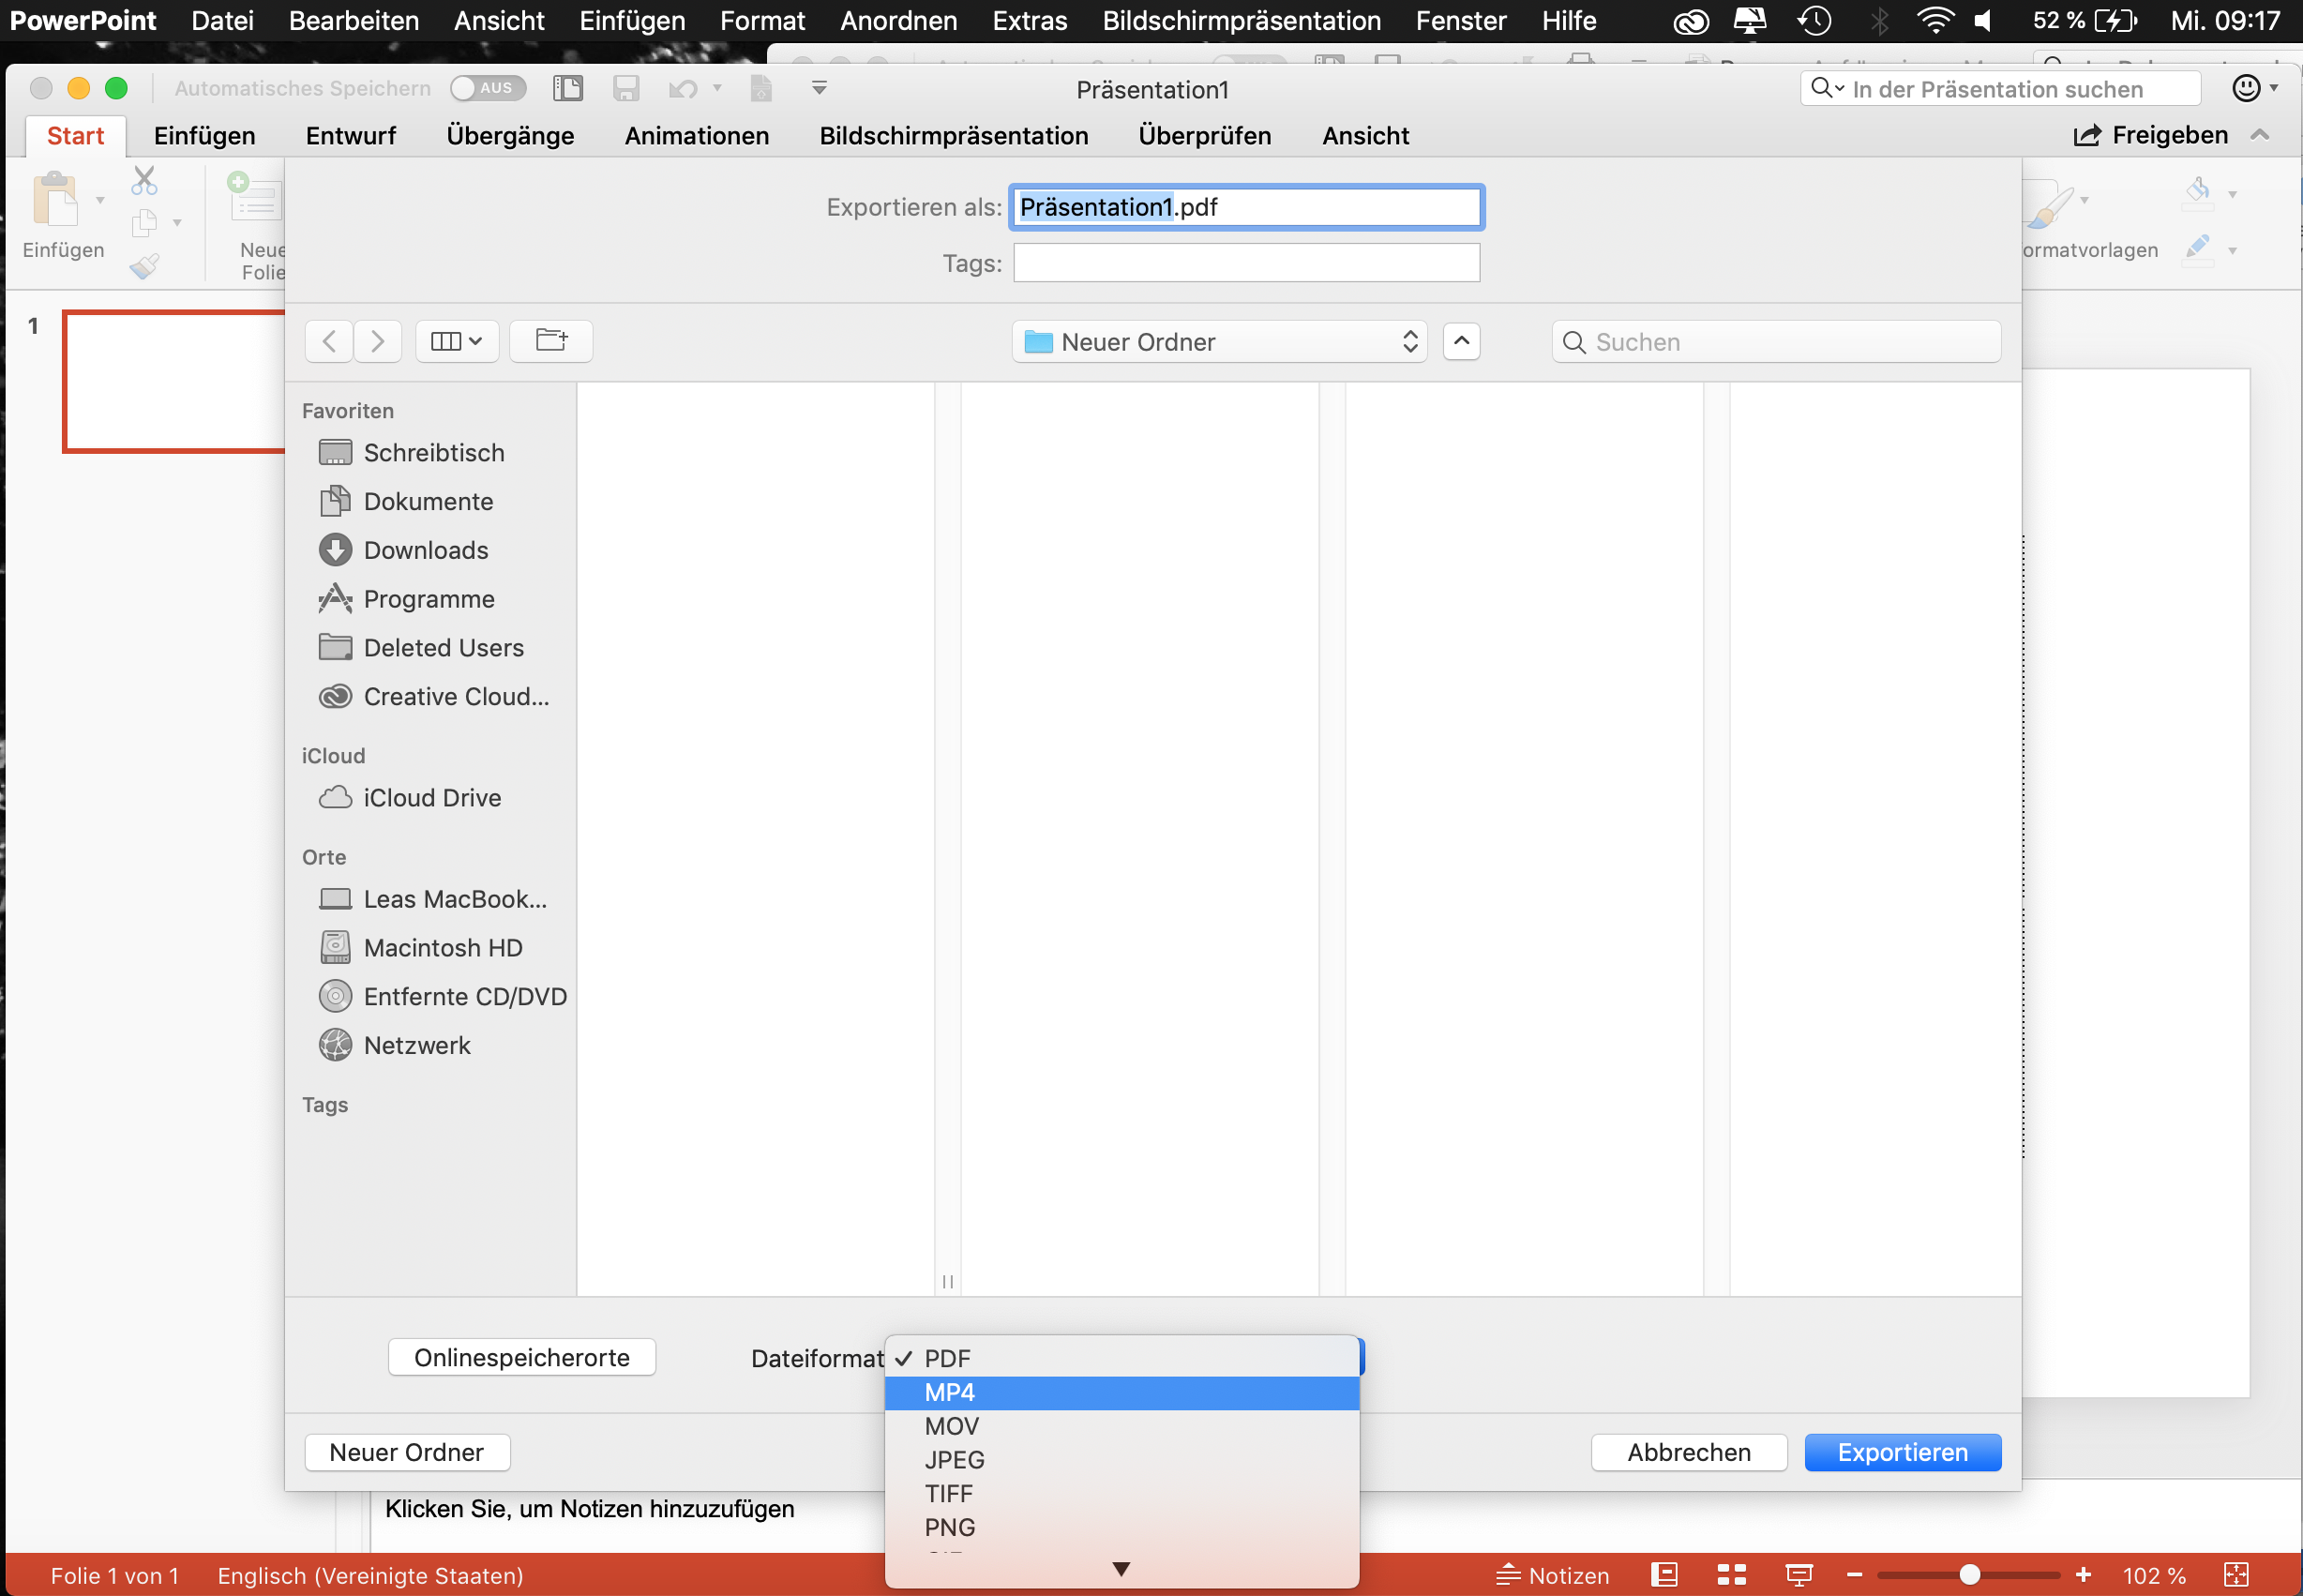Click the fit slide to window icon
The width and height of the screenshot is (2303, 1596).
2236,1575
